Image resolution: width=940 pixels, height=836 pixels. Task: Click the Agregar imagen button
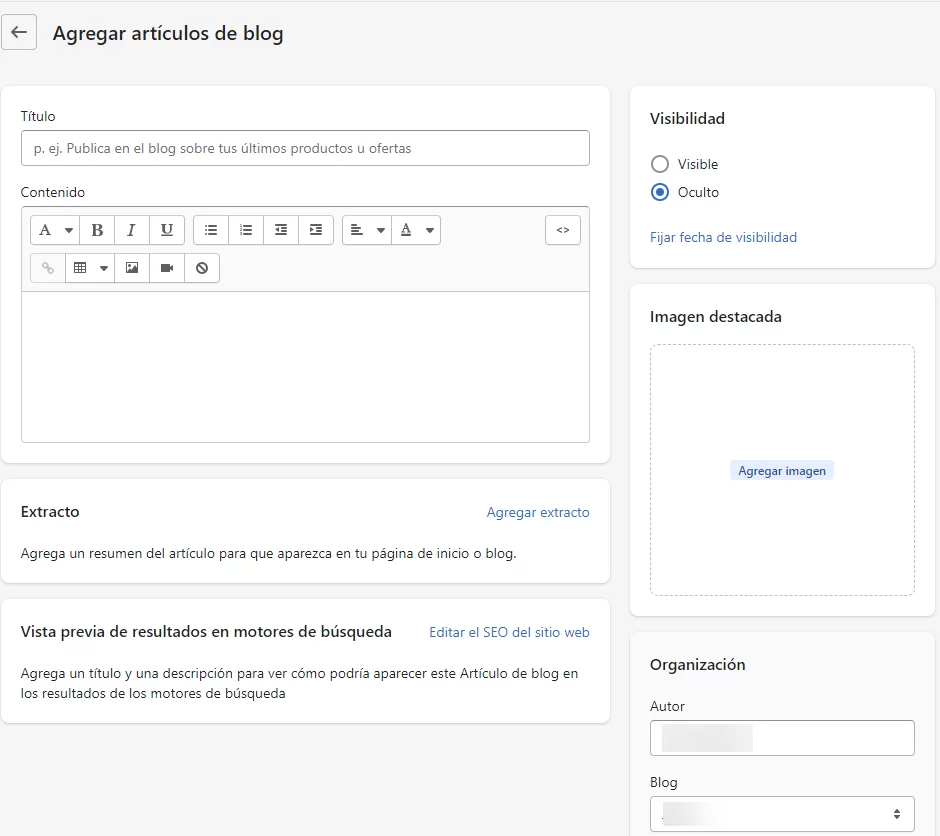pyautogui.click(x=782, y=471)
